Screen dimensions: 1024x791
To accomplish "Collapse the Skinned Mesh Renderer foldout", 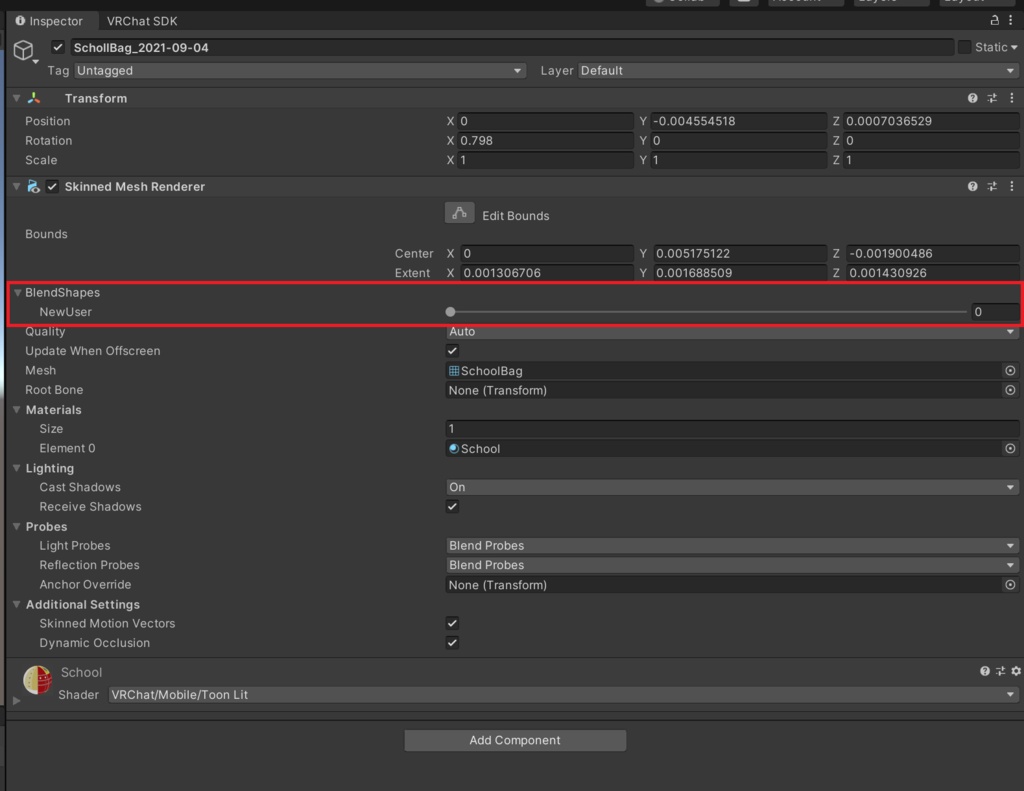I will 16,186.
